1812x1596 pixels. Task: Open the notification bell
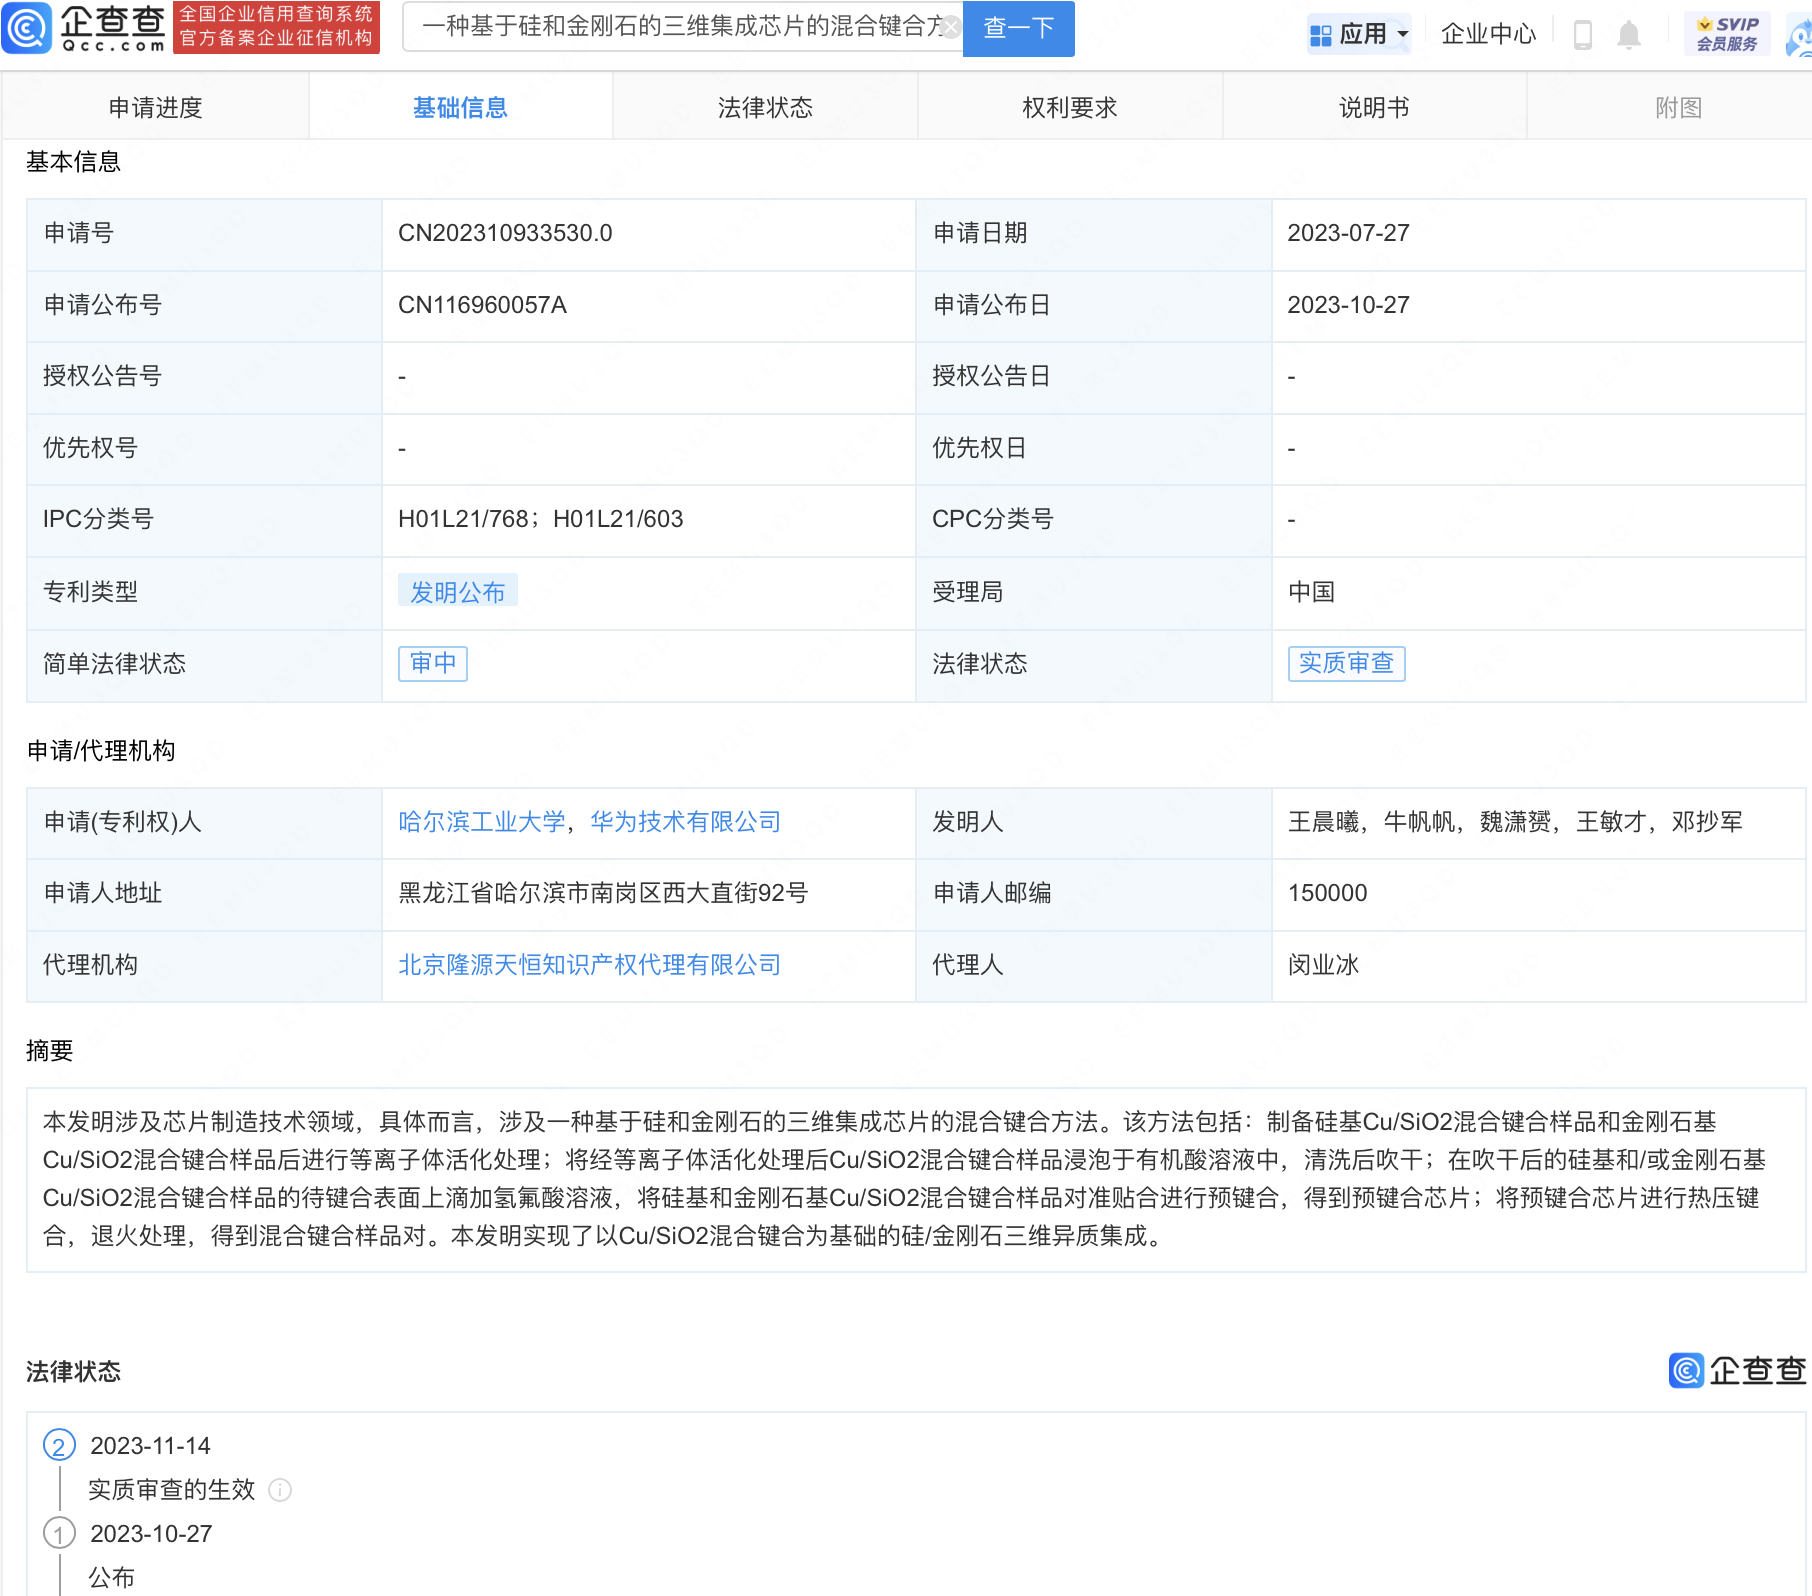tap(1629, 35)
